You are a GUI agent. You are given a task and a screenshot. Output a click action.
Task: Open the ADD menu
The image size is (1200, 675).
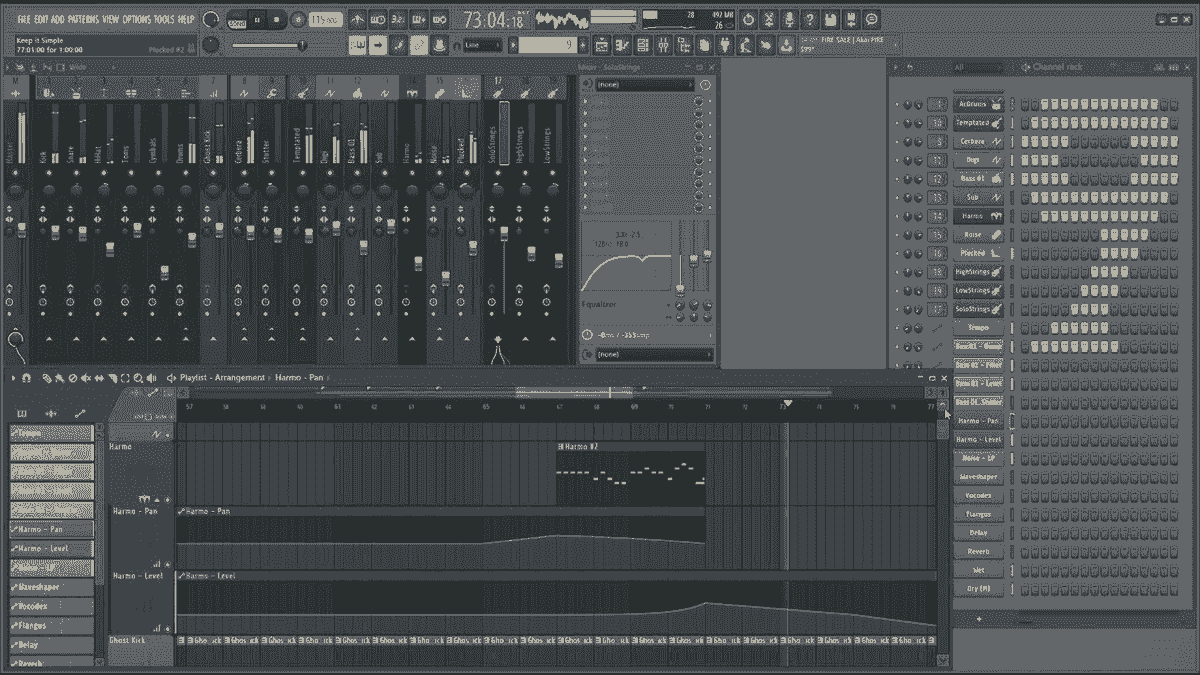[x=58, y=19]
